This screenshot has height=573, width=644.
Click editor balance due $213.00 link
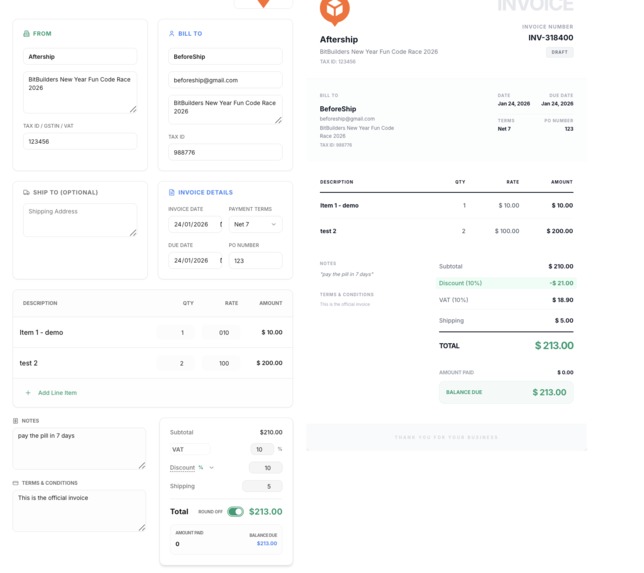[267, 543]
